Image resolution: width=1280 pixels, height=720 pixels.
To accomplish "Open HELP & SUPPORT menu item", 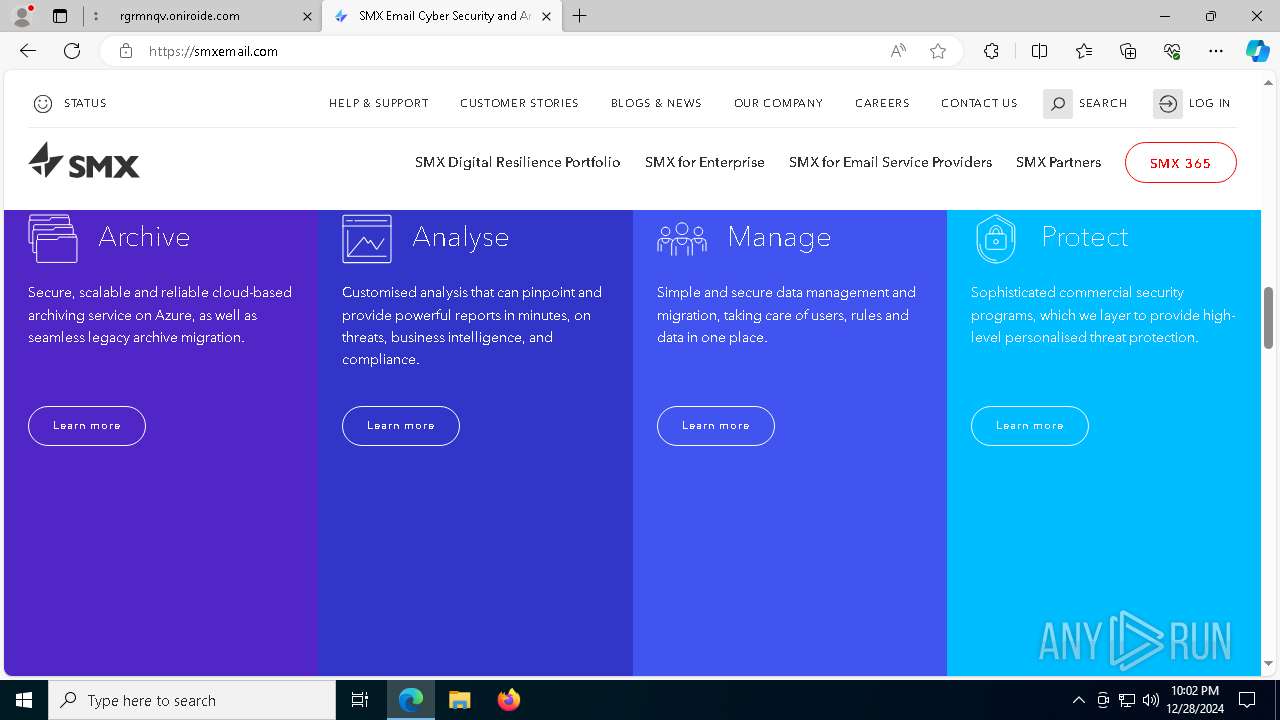I will tap(379, 103).
